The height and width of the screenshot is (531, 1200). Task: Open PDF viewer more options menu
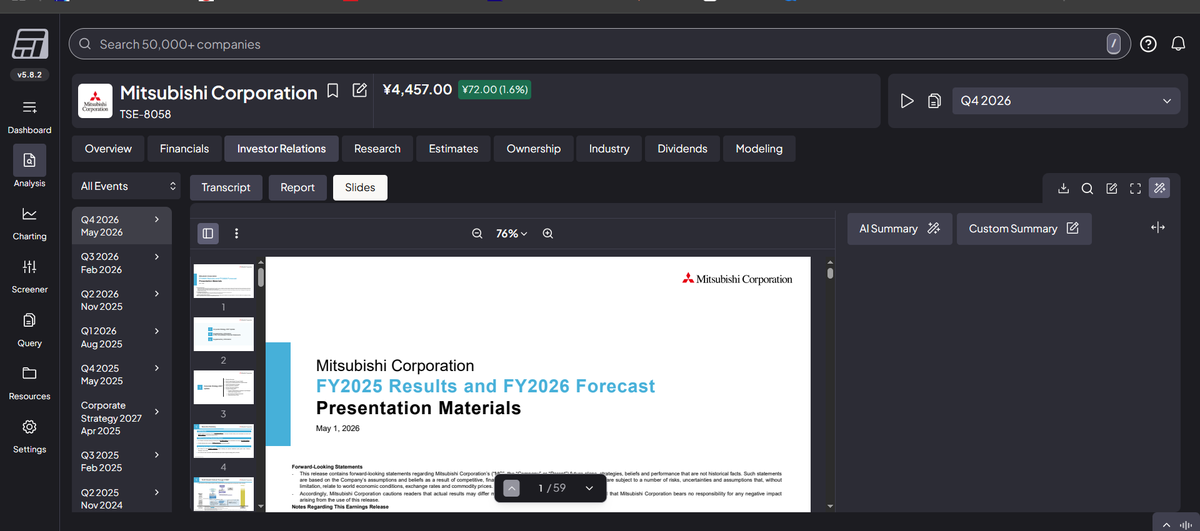[x=236, y=233]
